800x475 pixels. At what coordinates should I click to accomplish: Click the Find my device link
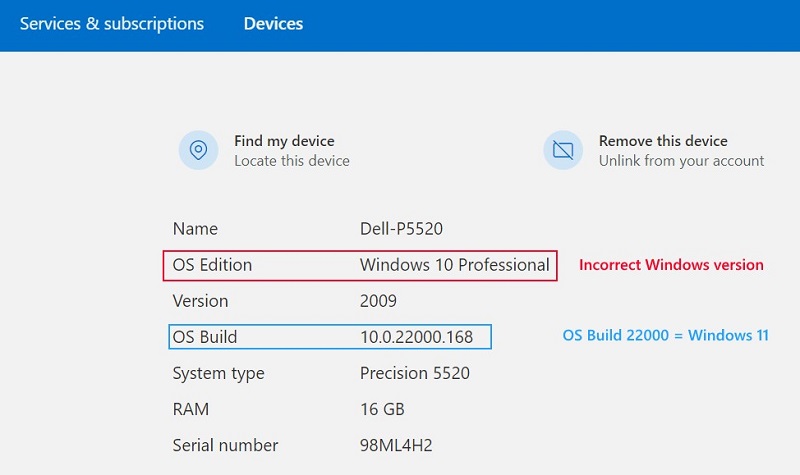click(284, 141)
